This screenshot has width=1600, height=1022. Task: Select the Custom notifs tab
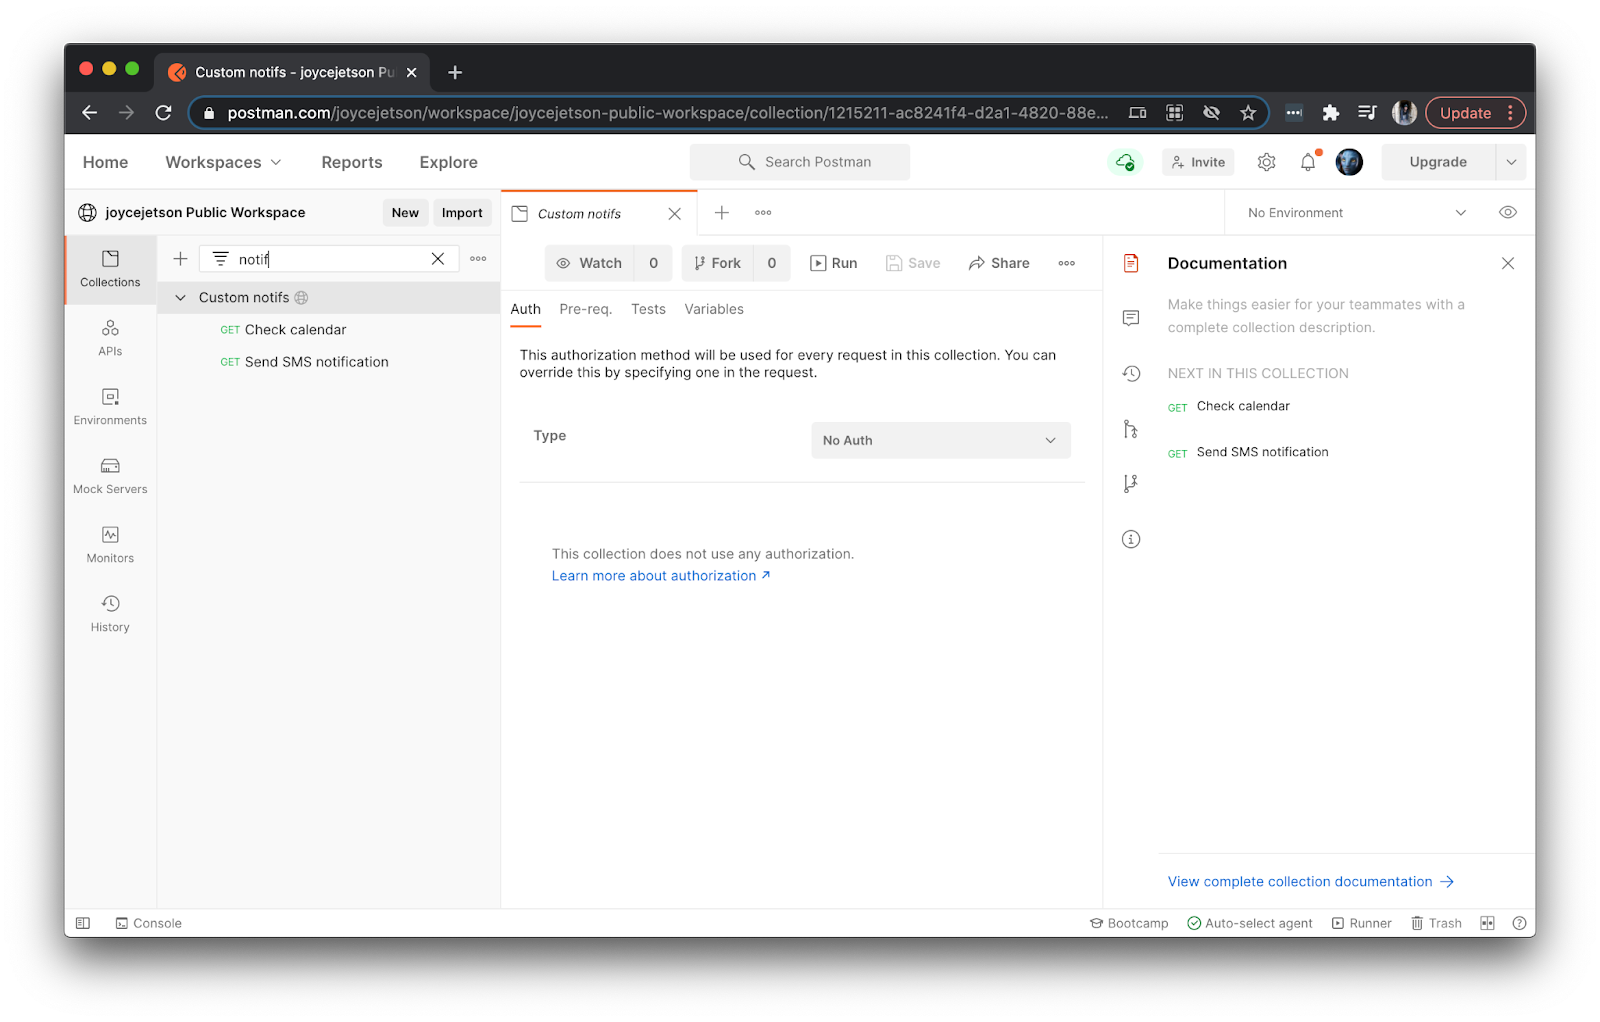(596, 213)
